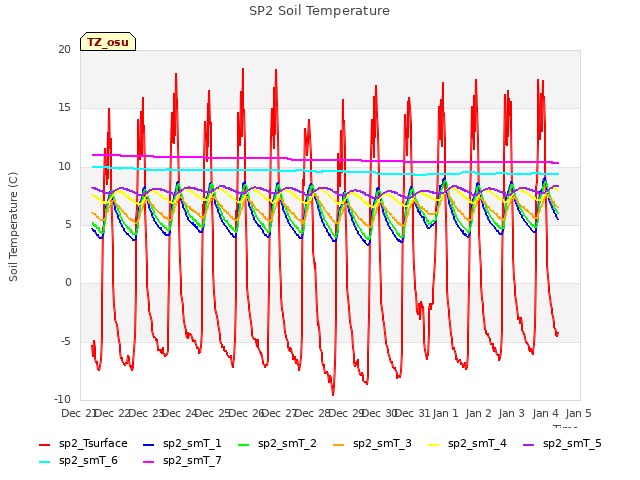Click the blue sp2_smT_1 legend swatch
640x480 pixels.
149,444
